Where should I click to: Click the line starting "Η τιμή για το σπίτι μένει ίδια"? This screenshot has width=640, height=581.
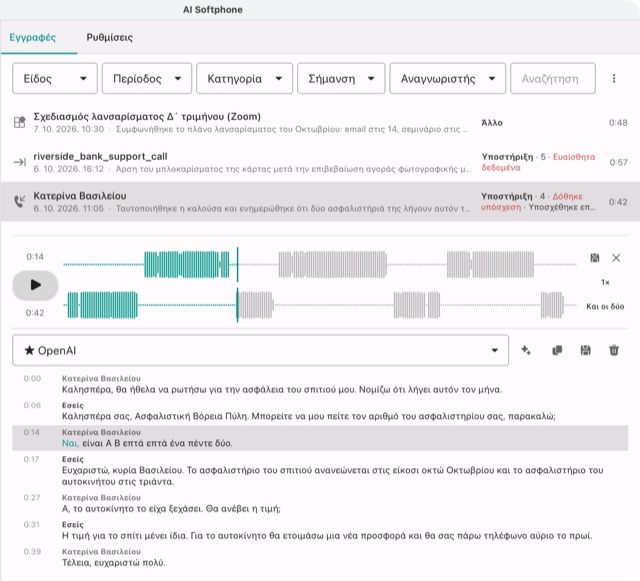pos(327,536)
